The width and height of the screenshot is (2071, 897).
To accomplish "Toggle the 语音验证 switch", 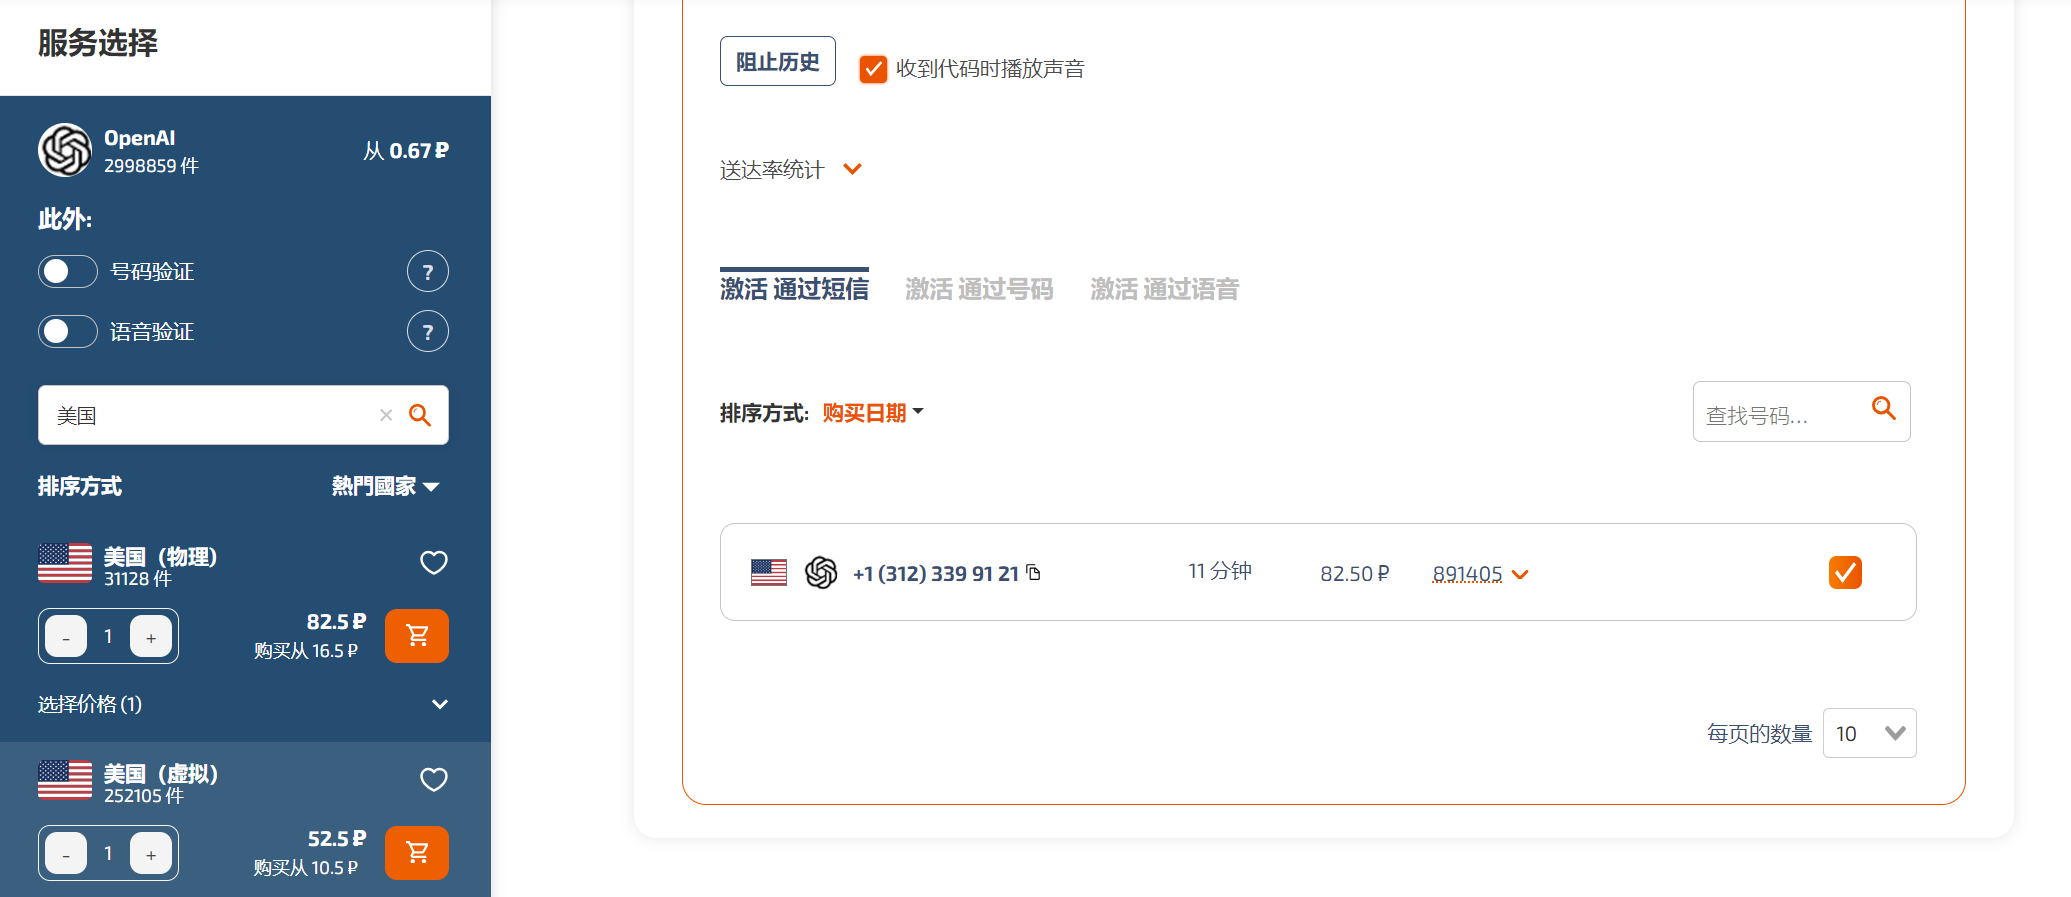I will point(68,331).
